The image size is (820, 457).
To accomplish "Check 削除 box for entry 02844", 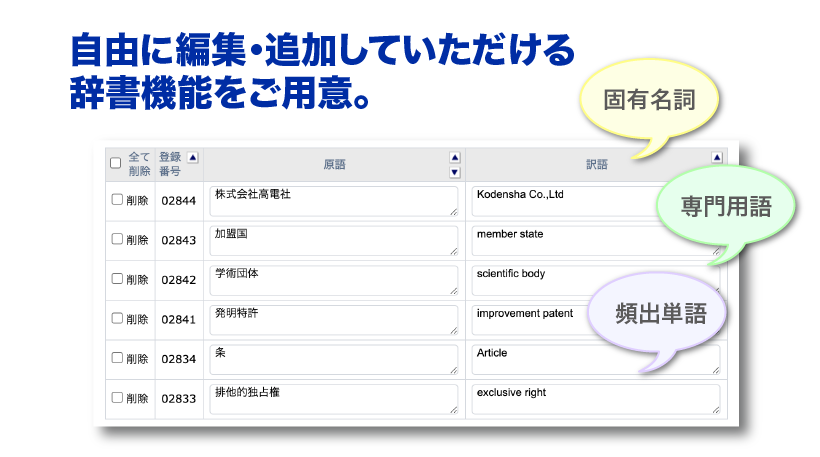I will (117, 200).
